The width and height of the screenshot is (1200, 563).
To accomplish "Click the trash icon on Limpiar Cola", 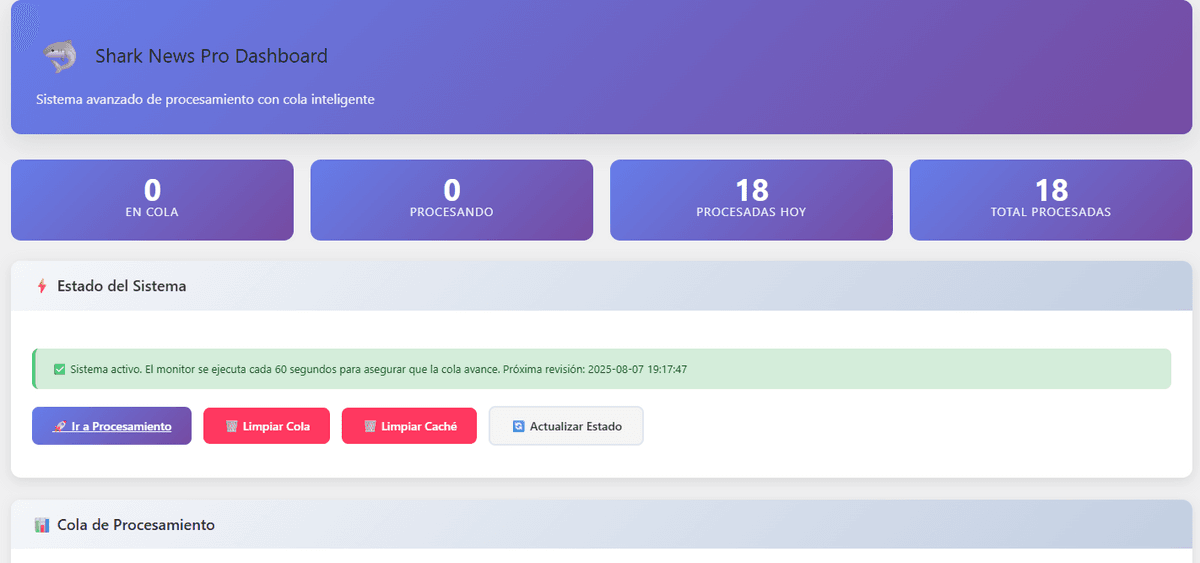I will pyautogui.click(x=231, y=426).
